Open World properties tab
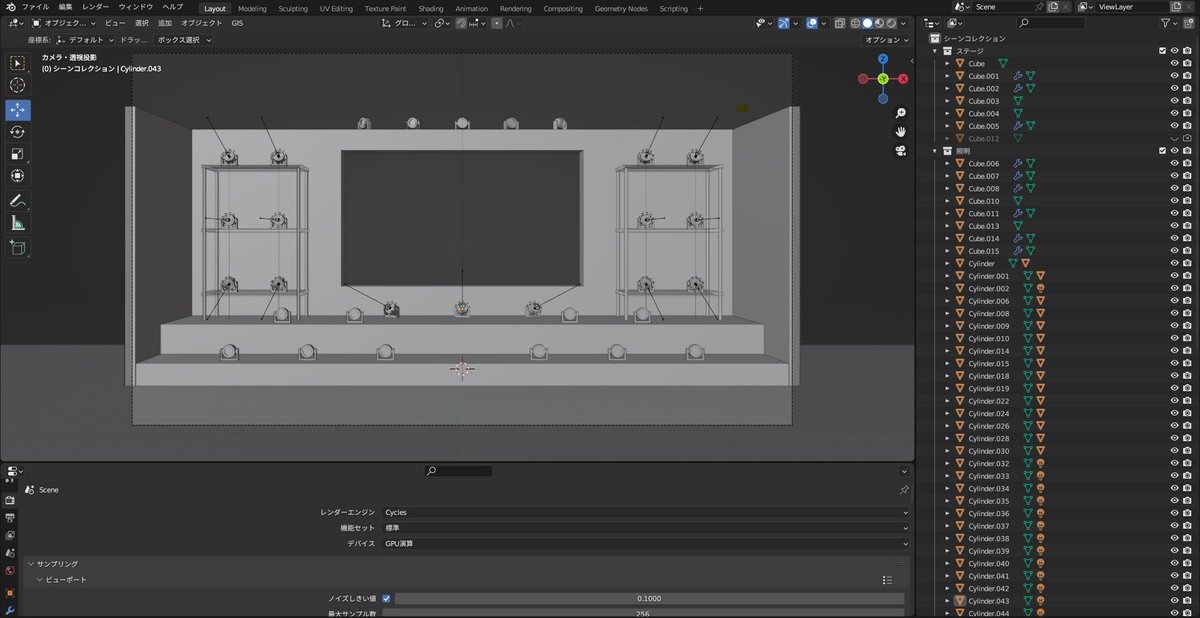 pyautogui.click(x=10, y=571)
